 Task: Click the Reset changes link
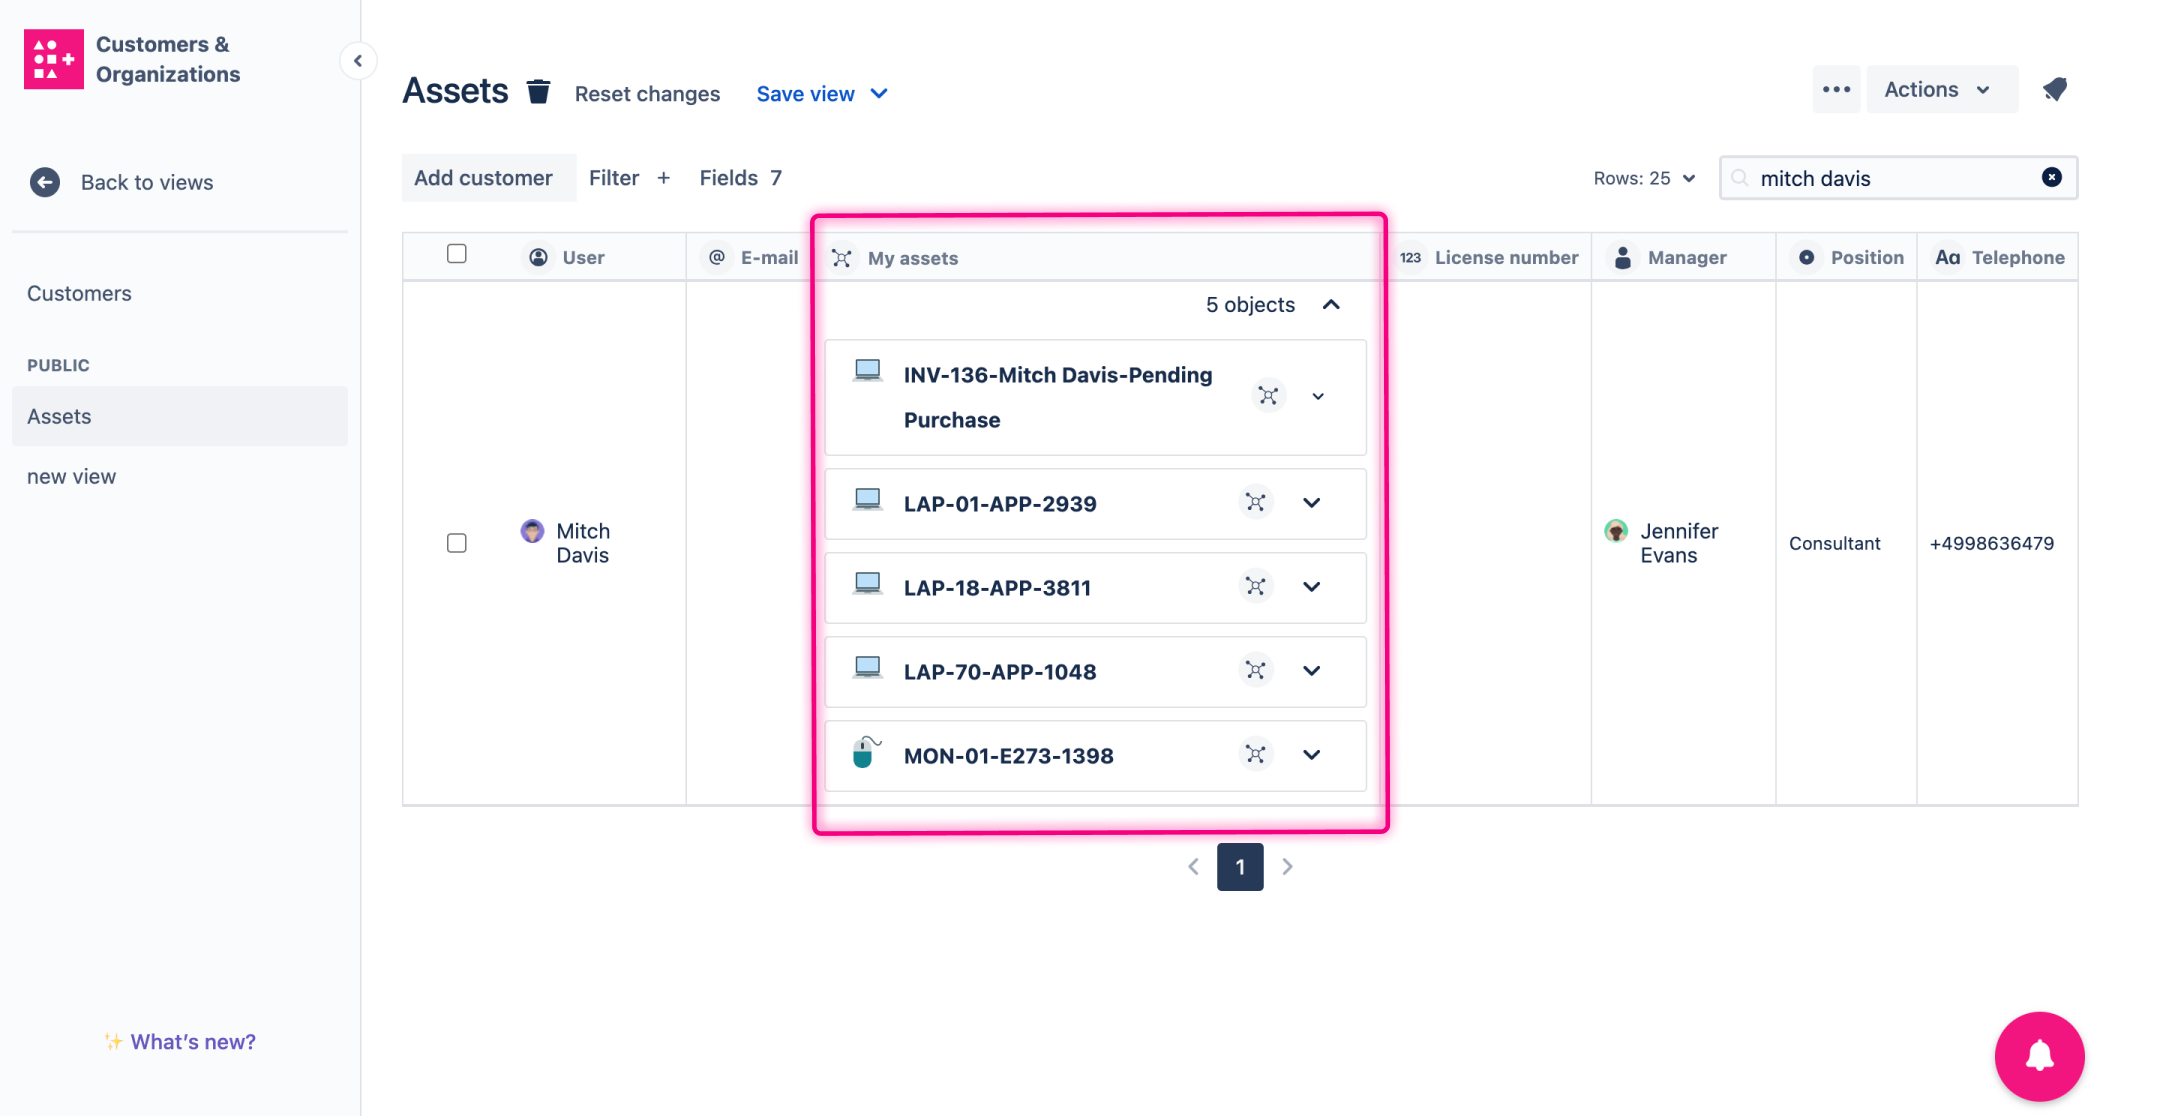tap(647, 94)
